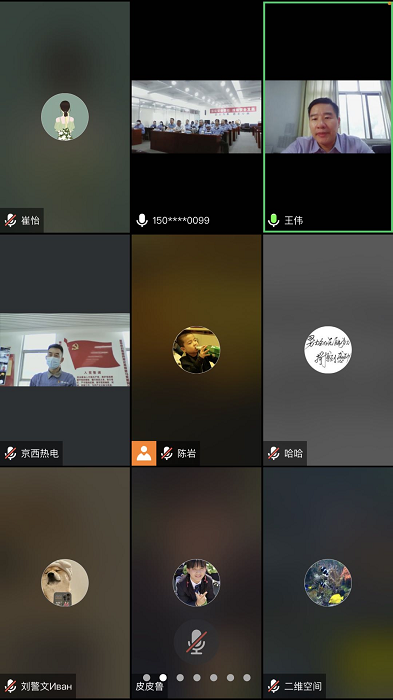The height and width of the screenshot is (700, 393).
Task: Toggle the large round mute microphone button
Action: pyautogui.click(x=196, y=642)
